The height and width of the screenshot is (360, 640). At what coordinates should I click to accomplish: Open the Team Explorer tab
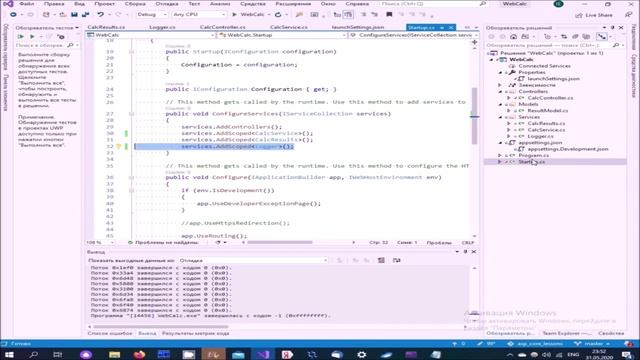click(x=567, y=333)
